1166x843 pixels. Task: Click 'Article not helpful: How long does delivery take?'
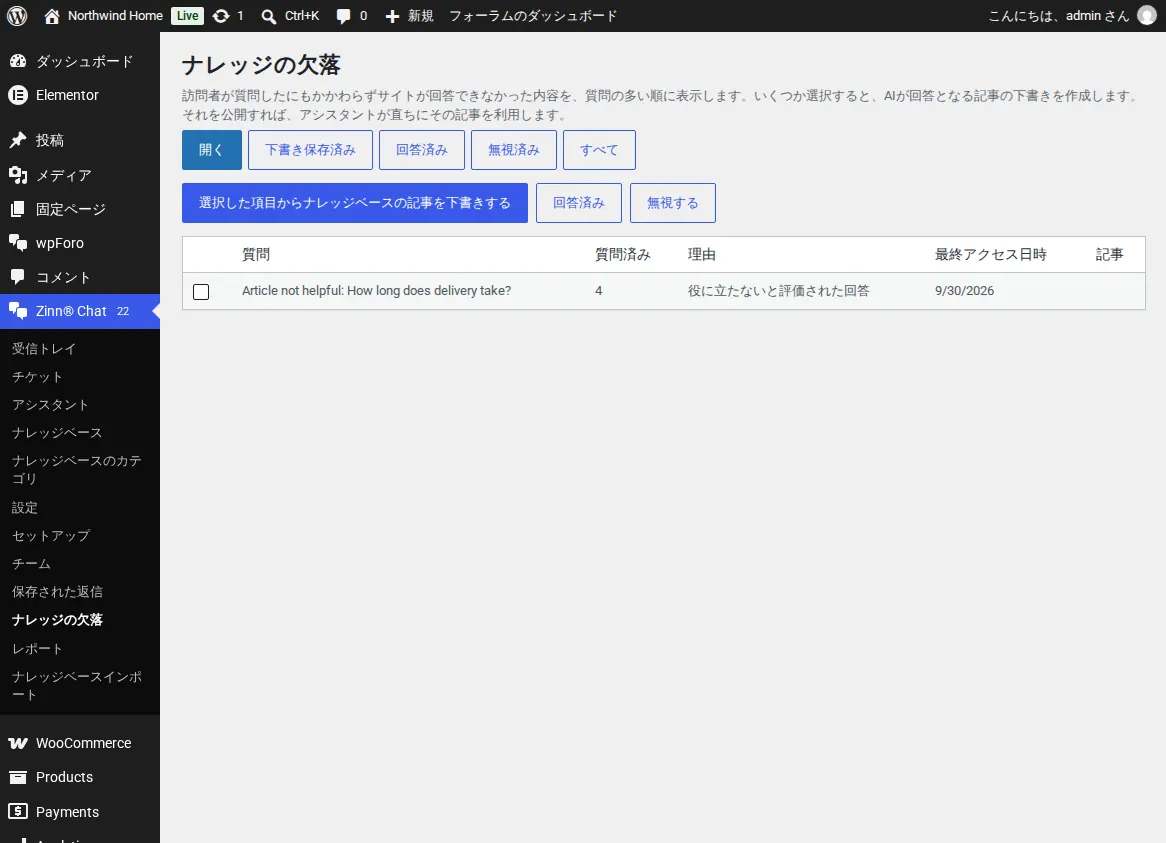click(376, 291)
